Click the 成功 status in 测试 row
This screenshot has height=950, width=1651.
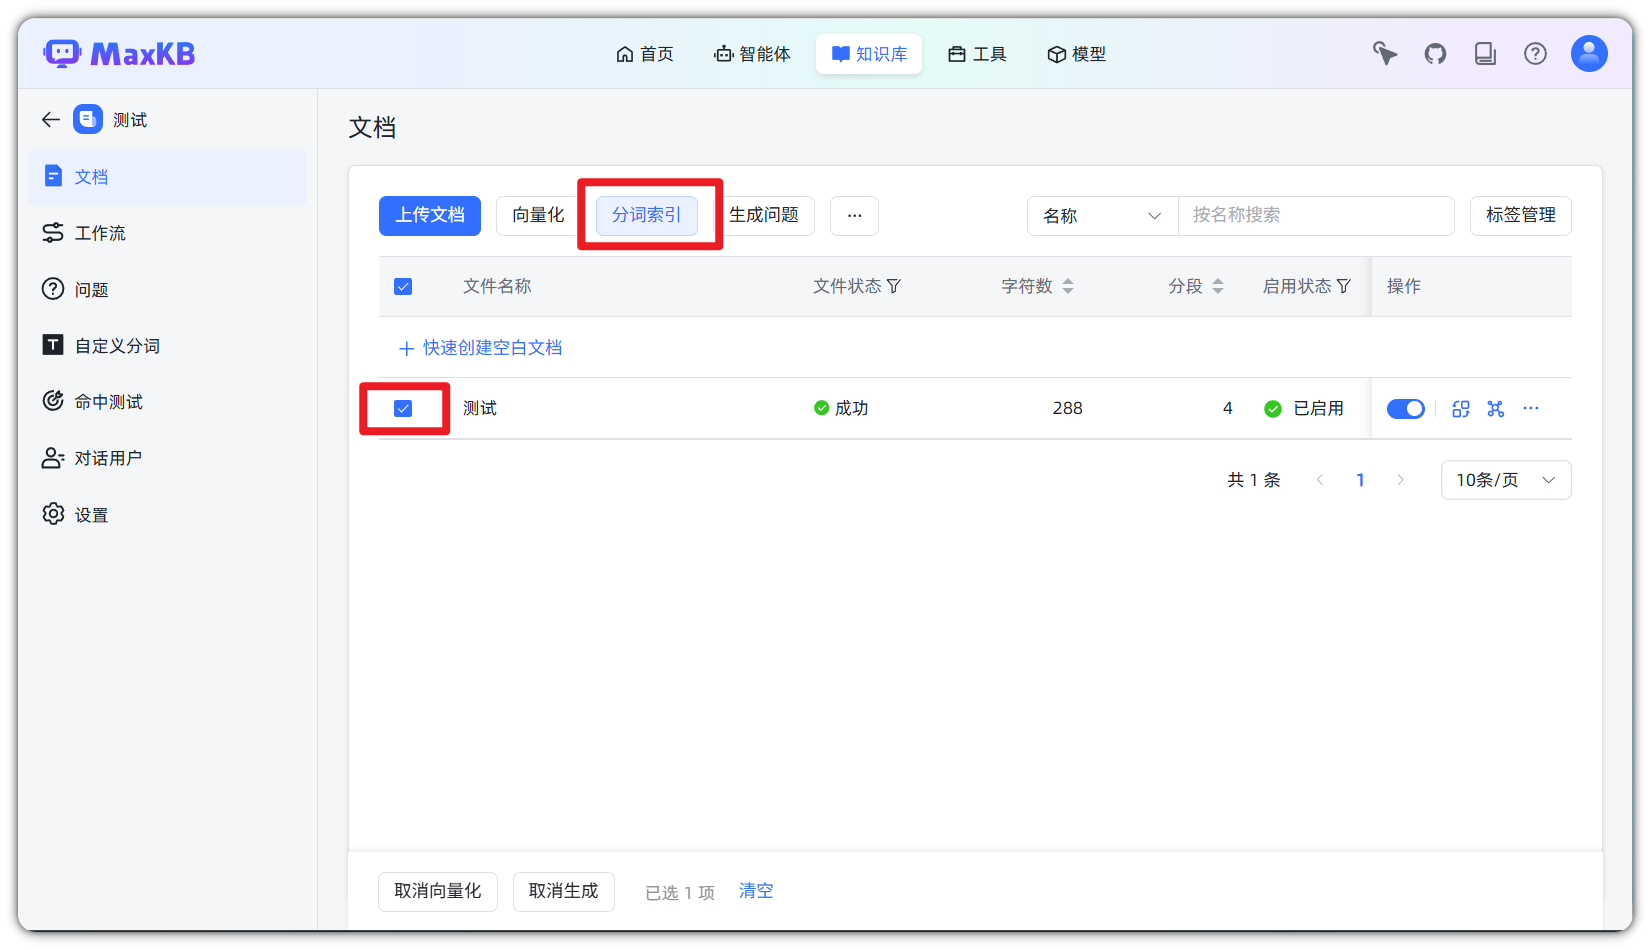pyautogui.click(x=841, y=408)
